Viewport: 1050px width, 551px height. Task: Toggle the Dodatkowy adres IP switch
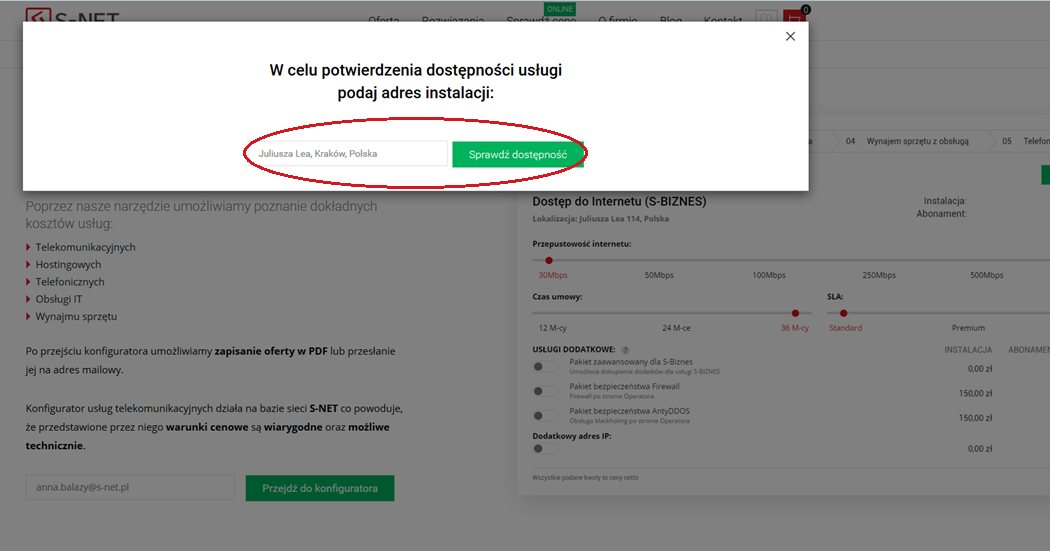coord(544,449)
